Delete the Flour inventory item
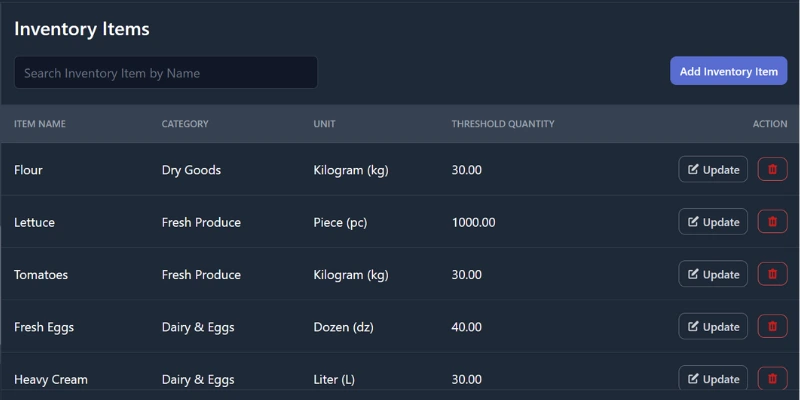Screen dimensions: 800x400 pyautogui.click(x=772, y=170)
